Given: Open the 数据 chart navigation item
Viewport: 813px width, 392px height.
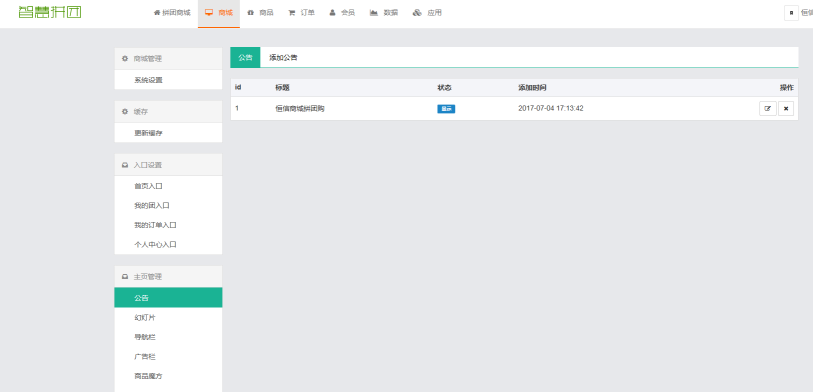Looking at the screenshot, I should pyautogui.click(x=384, y=13).
